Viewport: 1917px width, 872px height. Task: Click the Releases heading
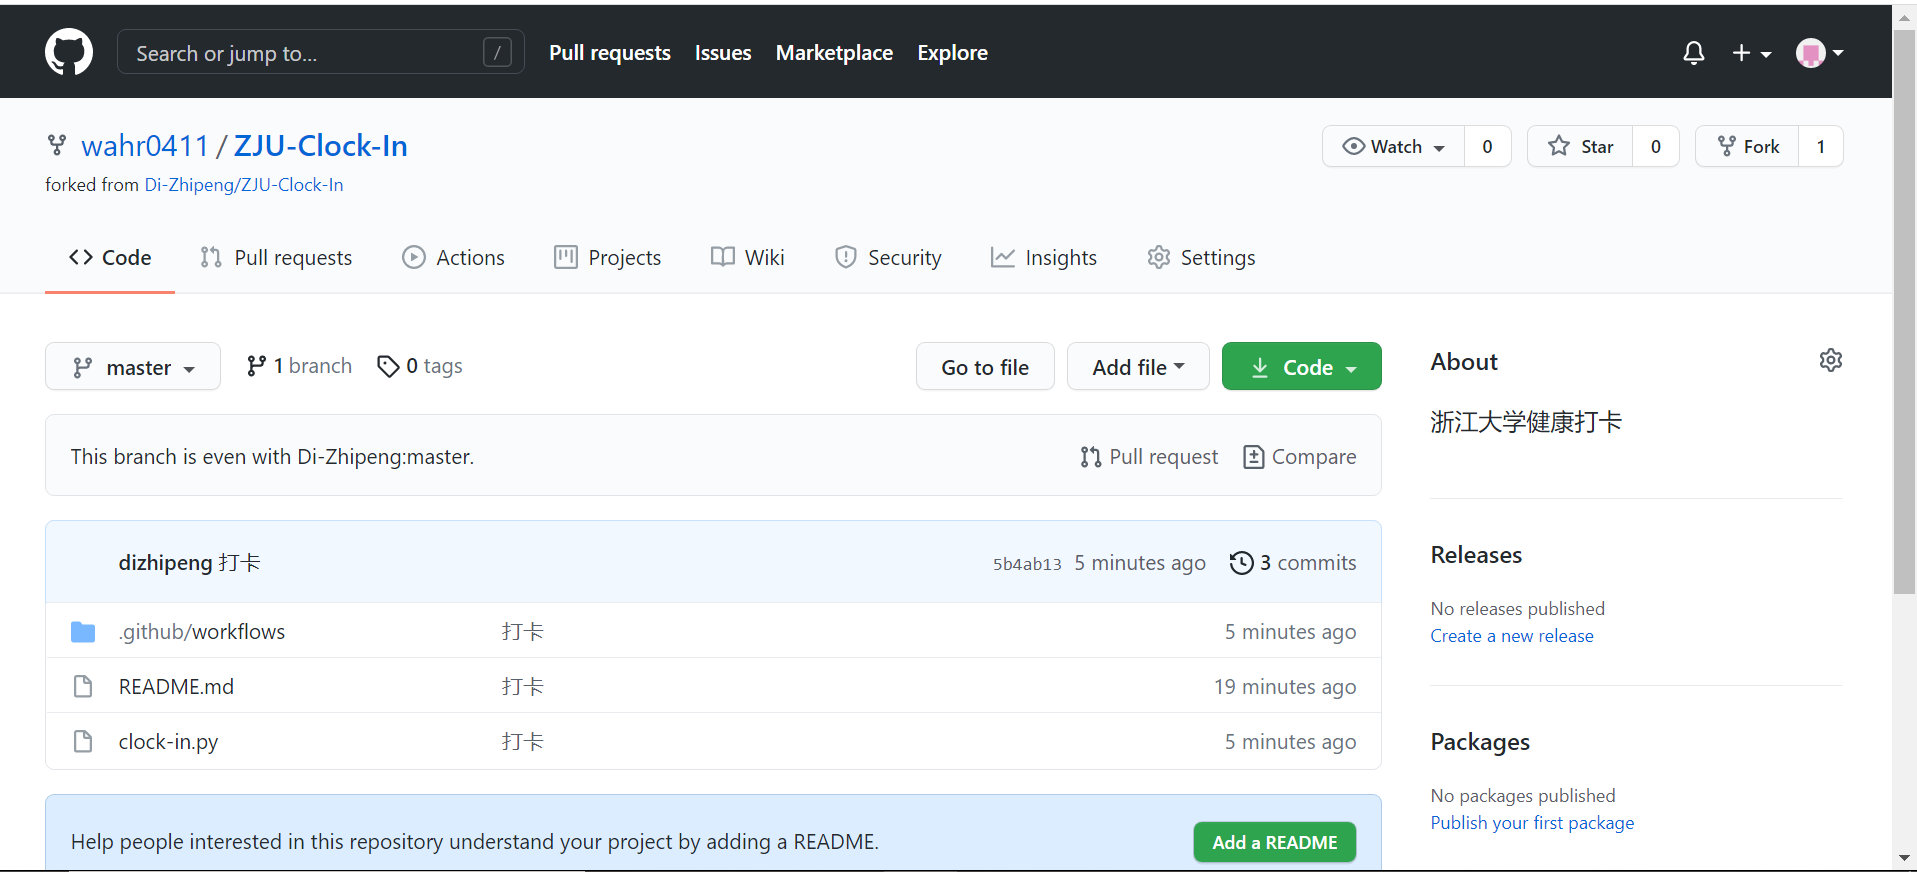[x=1476, y=555]
